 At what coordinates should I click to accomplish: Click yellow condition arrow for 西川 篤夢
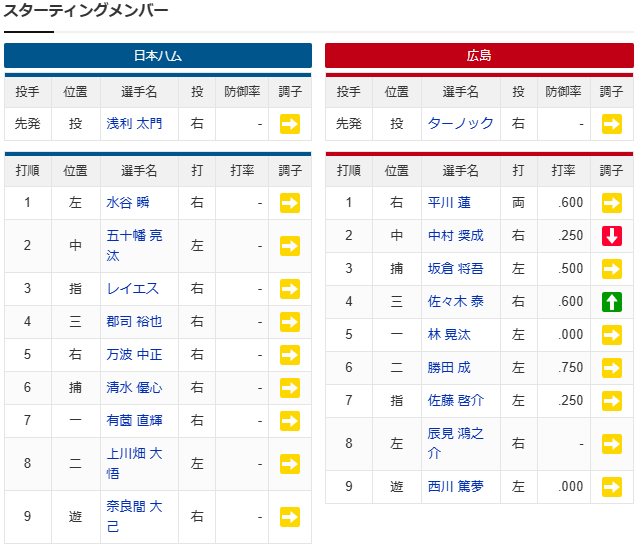[611, 487]
